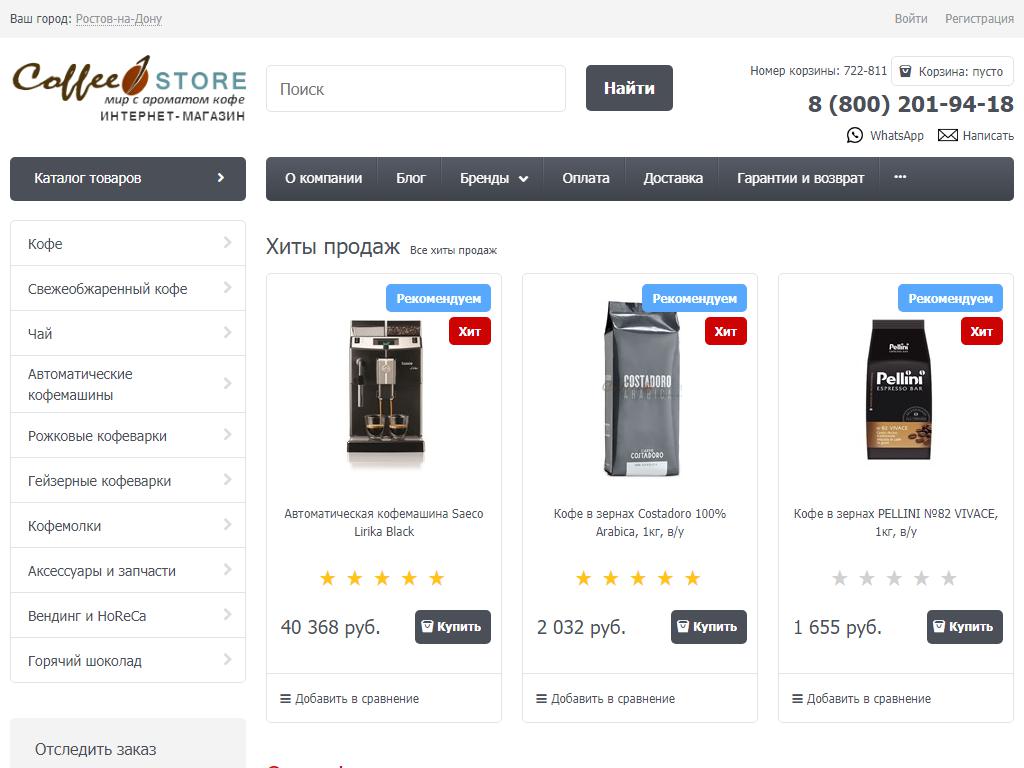Expand the Бренды dropdown menu
Image resolution: width=1024 pixels, height=768 pixels.
(494, 178)
